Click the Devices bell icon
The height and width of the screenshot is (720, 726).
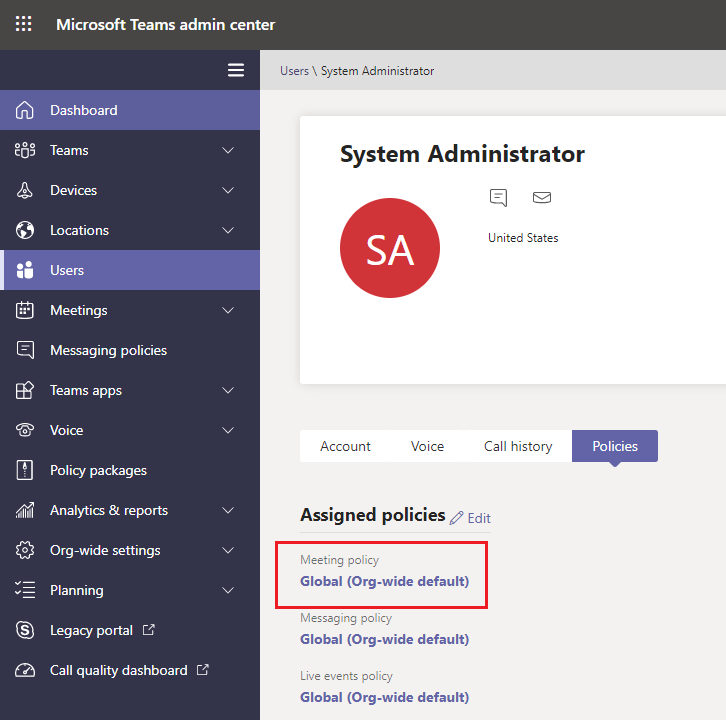click(x=25, y=190)
